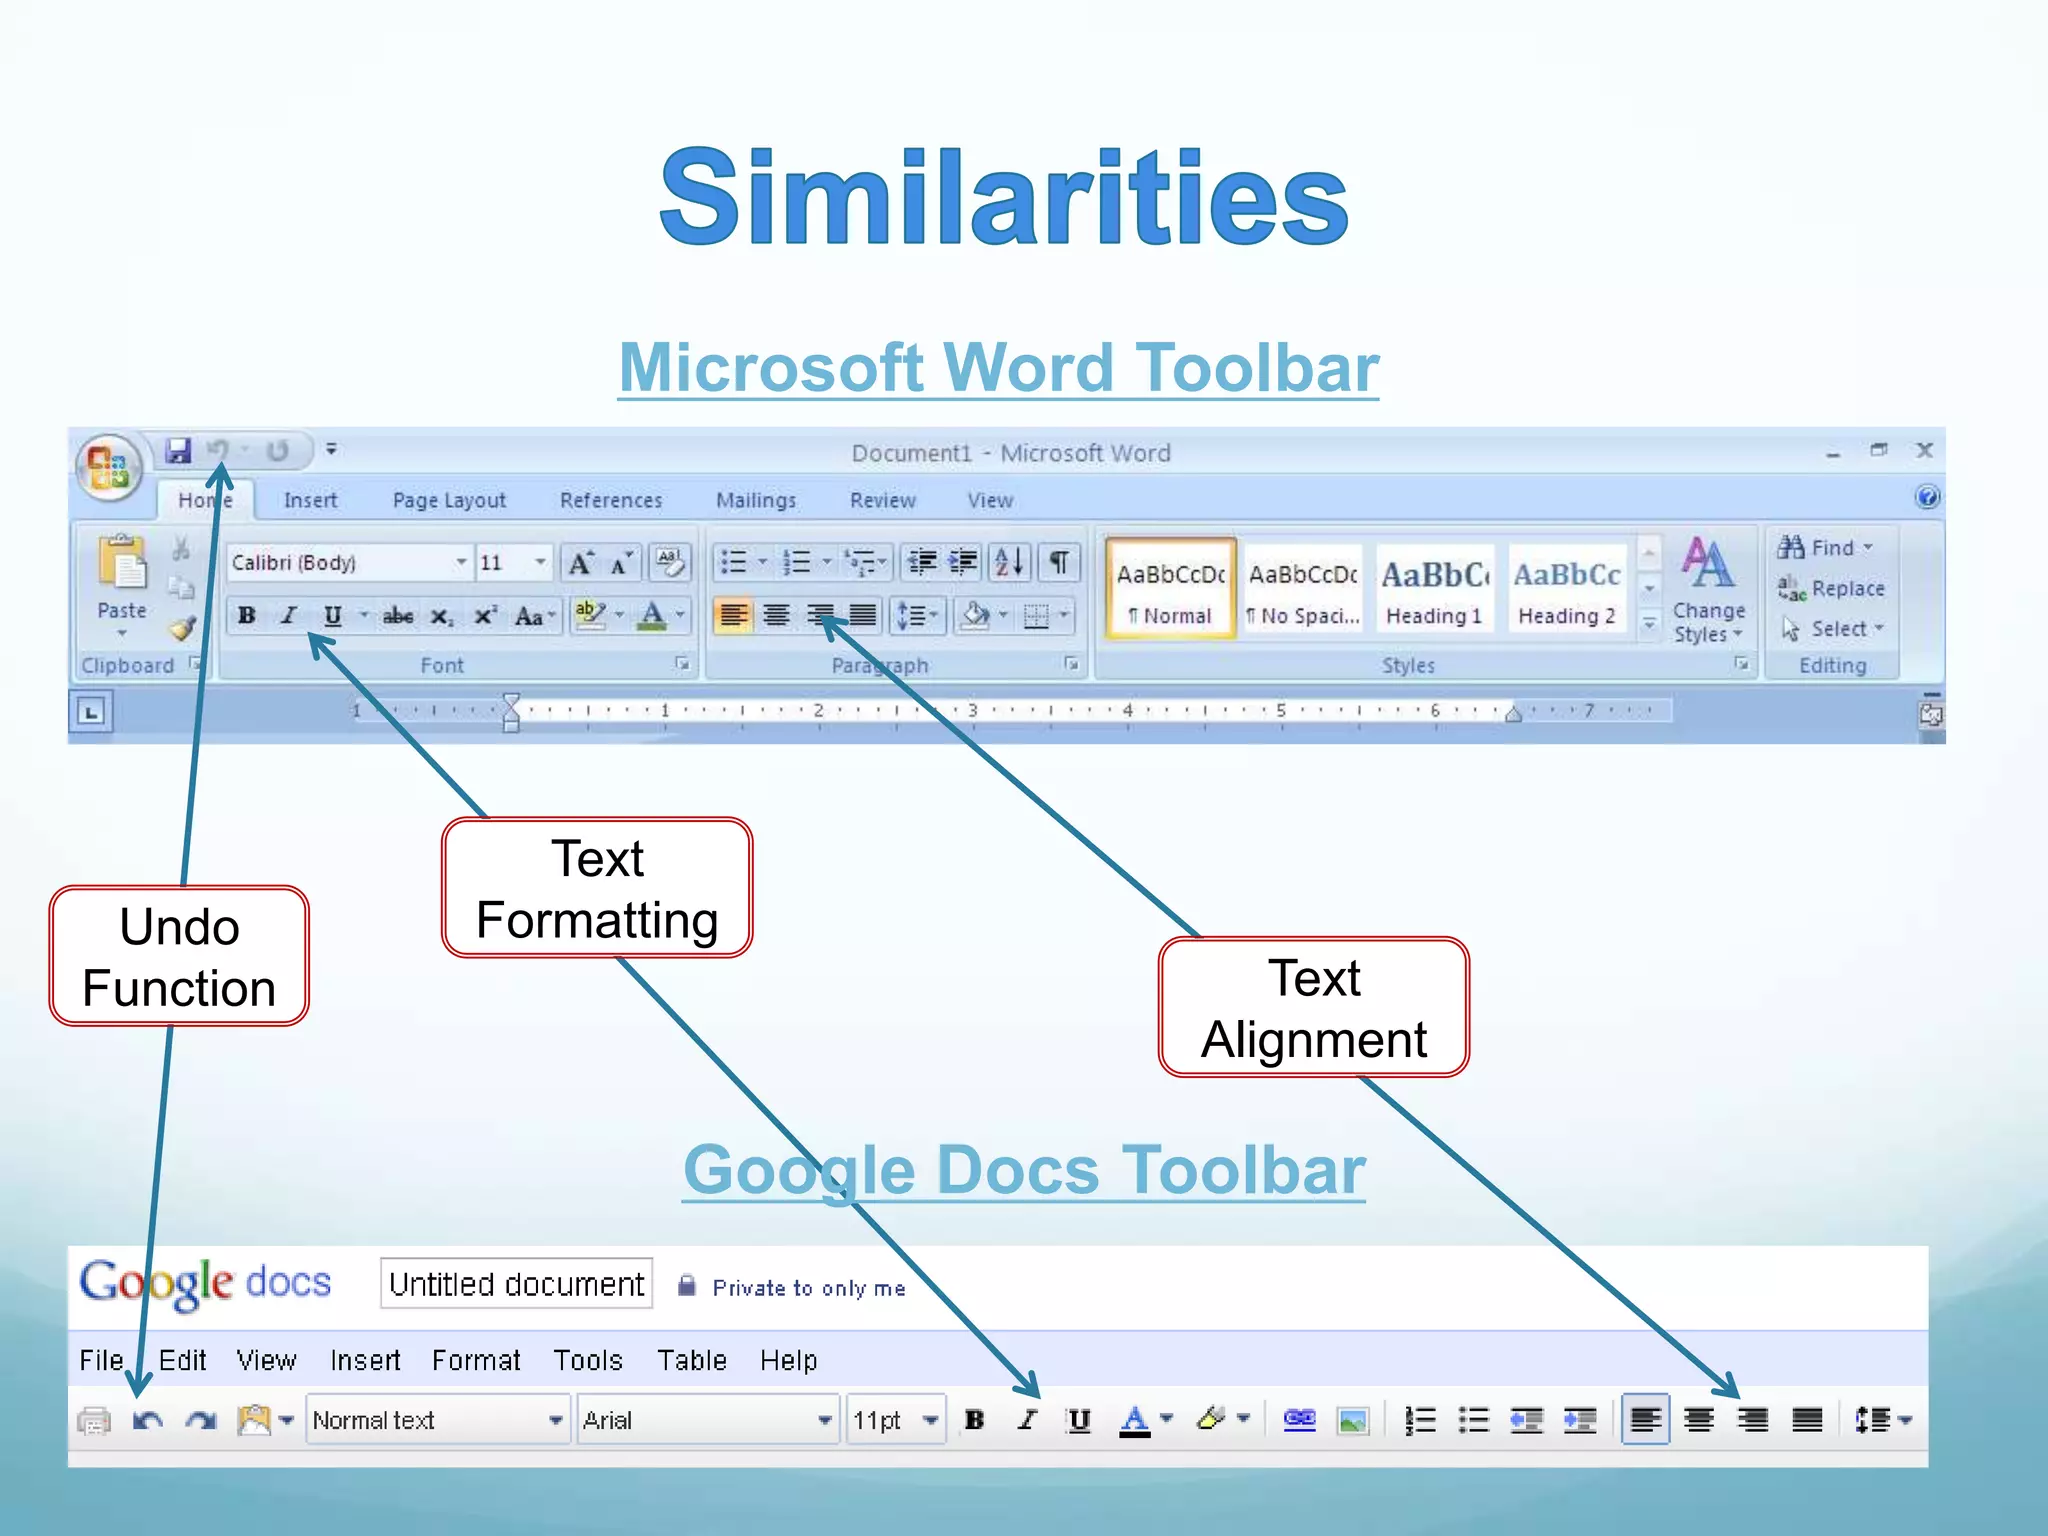Image resolution: width=2048 pixels, height=1536 pixels.
Task: Click Shrink Font icon in Word ribbon
Action: [621, 563]
